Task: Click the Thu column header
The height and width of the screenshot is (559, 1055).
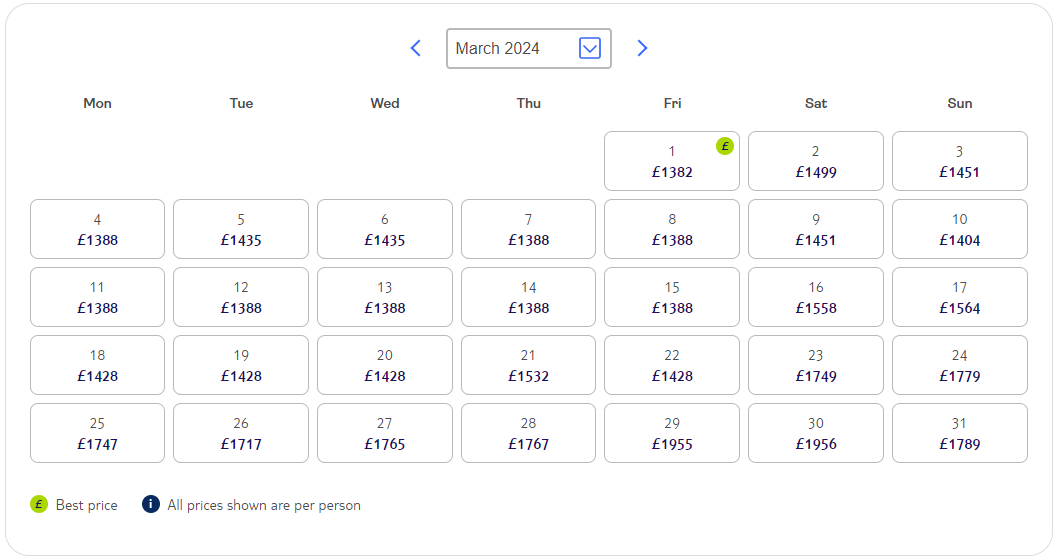Action: click(x=528, y=103)
